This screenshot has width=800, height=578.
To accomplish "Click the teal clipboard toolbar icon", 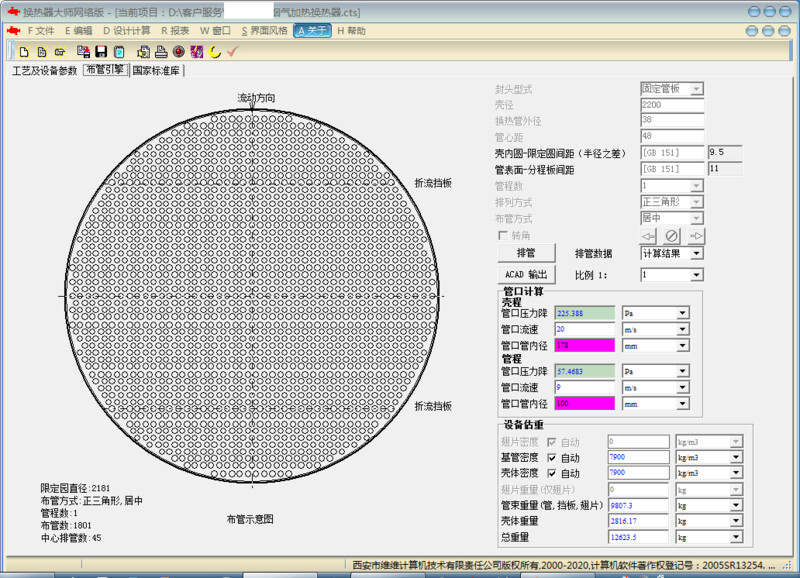I will pyautogui.click(x=119, y=52).
